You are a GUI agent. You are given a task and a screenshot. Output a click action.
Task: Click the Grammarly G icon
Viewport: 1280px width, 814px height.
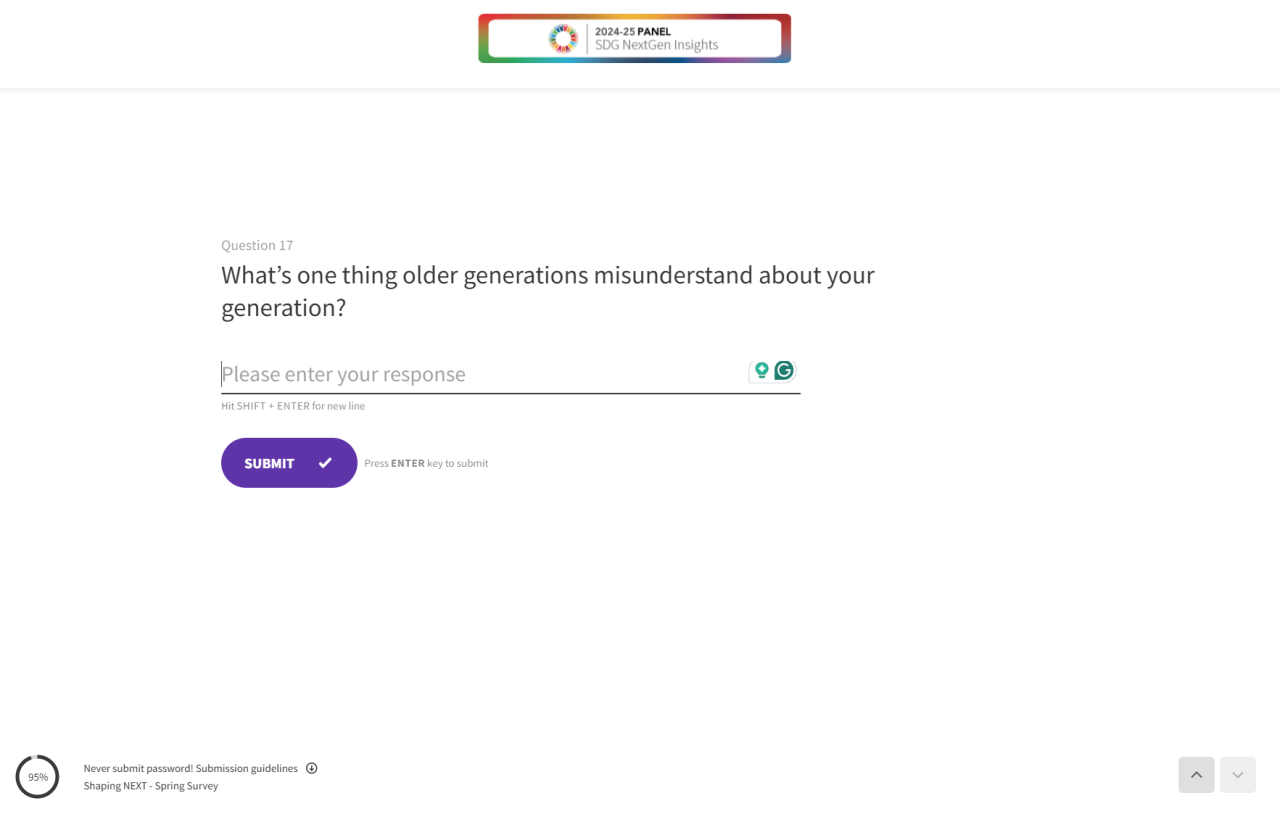784,371
